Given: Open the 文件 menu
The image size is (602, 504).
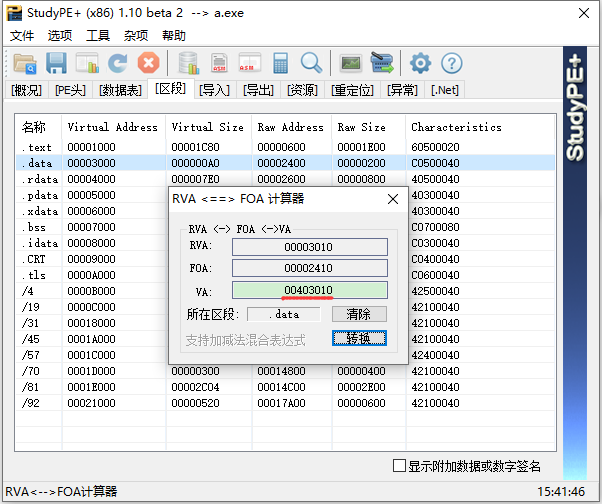Looking at the screenshot, I should [22, 35].
